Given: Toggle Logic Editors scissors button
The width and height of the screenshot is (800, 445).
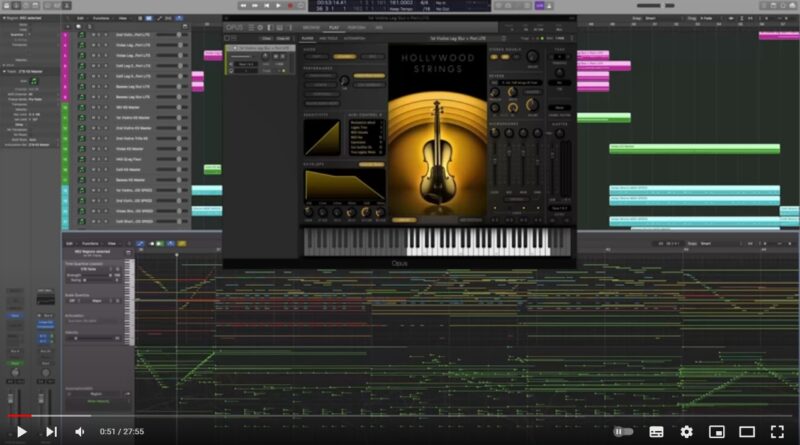Looking at the screenshot, I should pos(67,6).
